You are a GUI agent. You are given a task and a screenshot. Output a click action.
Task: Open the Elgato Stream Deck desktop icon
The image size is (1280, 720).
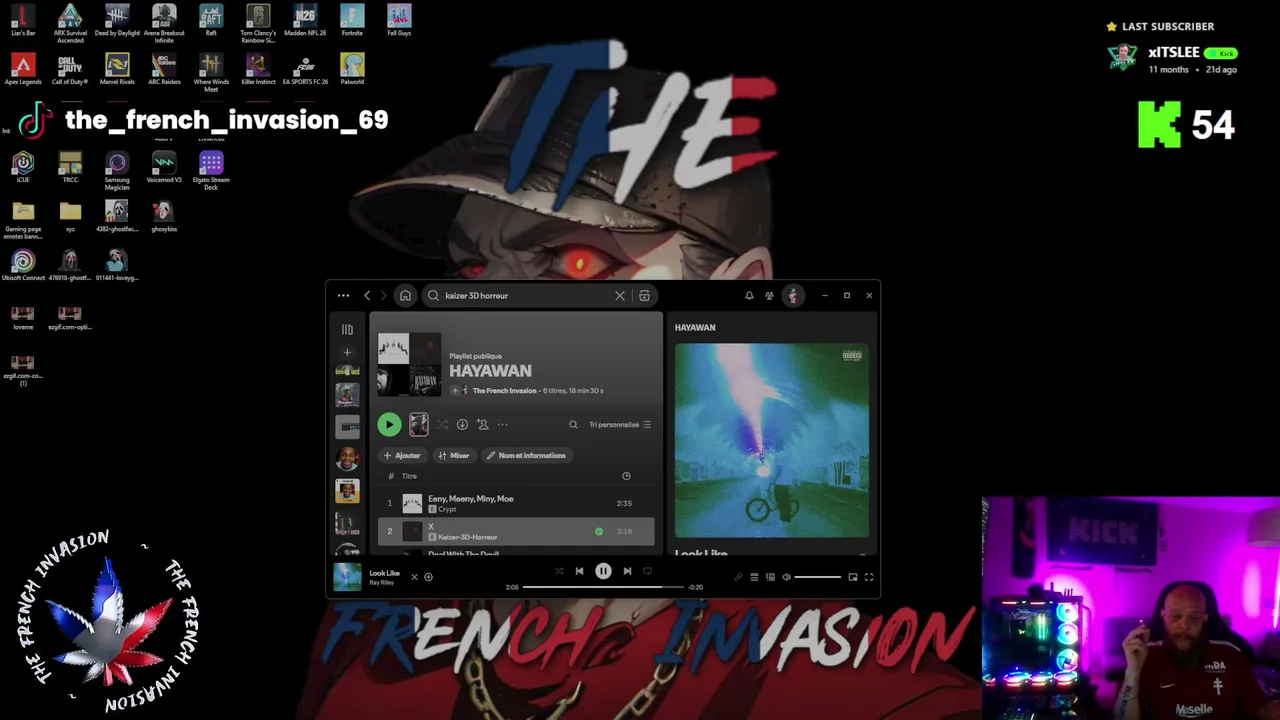(x=211, y=170)
